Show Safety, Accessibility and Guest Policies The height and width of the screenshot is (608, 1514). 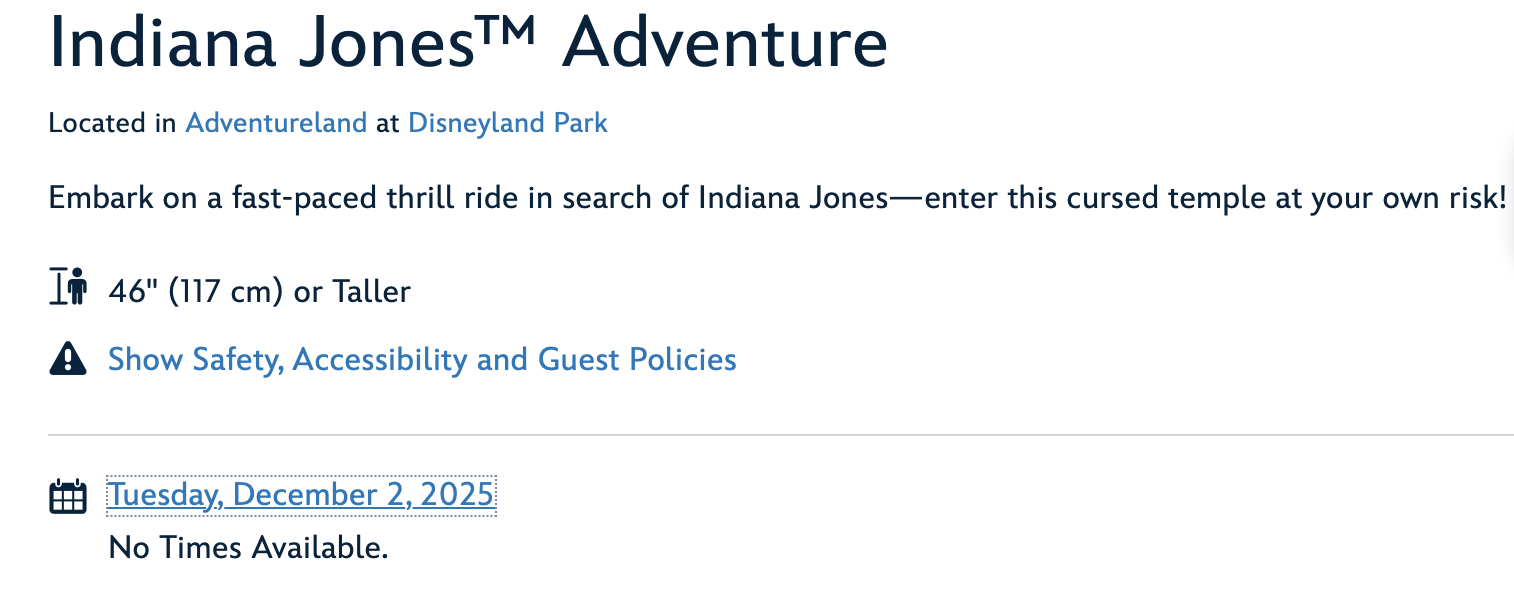click(421, 359)
